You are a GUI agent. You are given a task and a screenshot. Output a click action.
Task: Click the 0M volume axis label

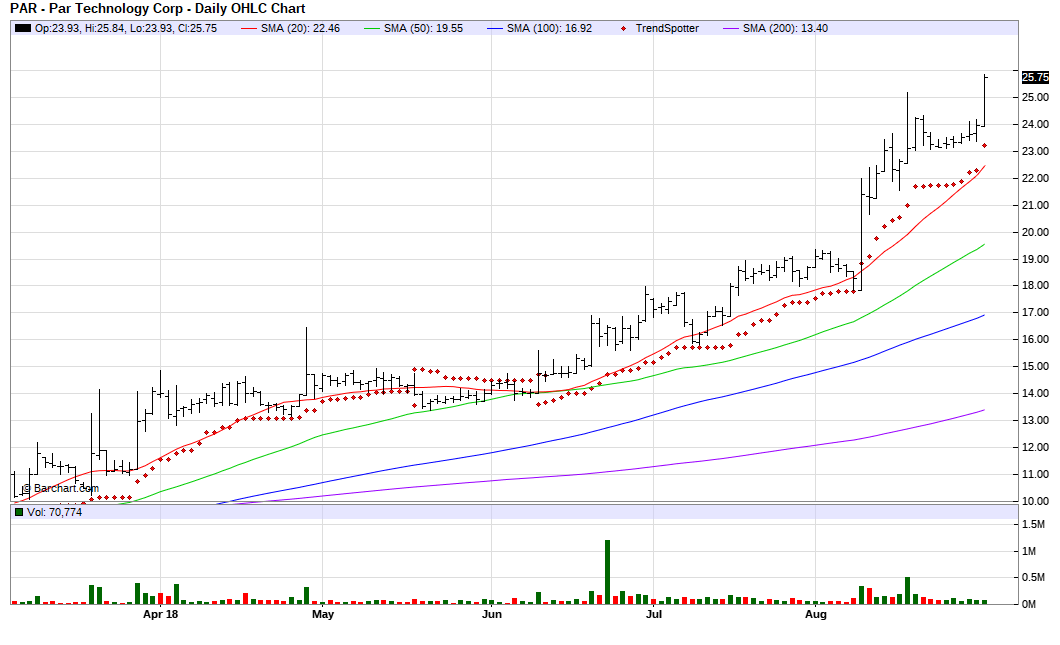[x=1029, y=604]
